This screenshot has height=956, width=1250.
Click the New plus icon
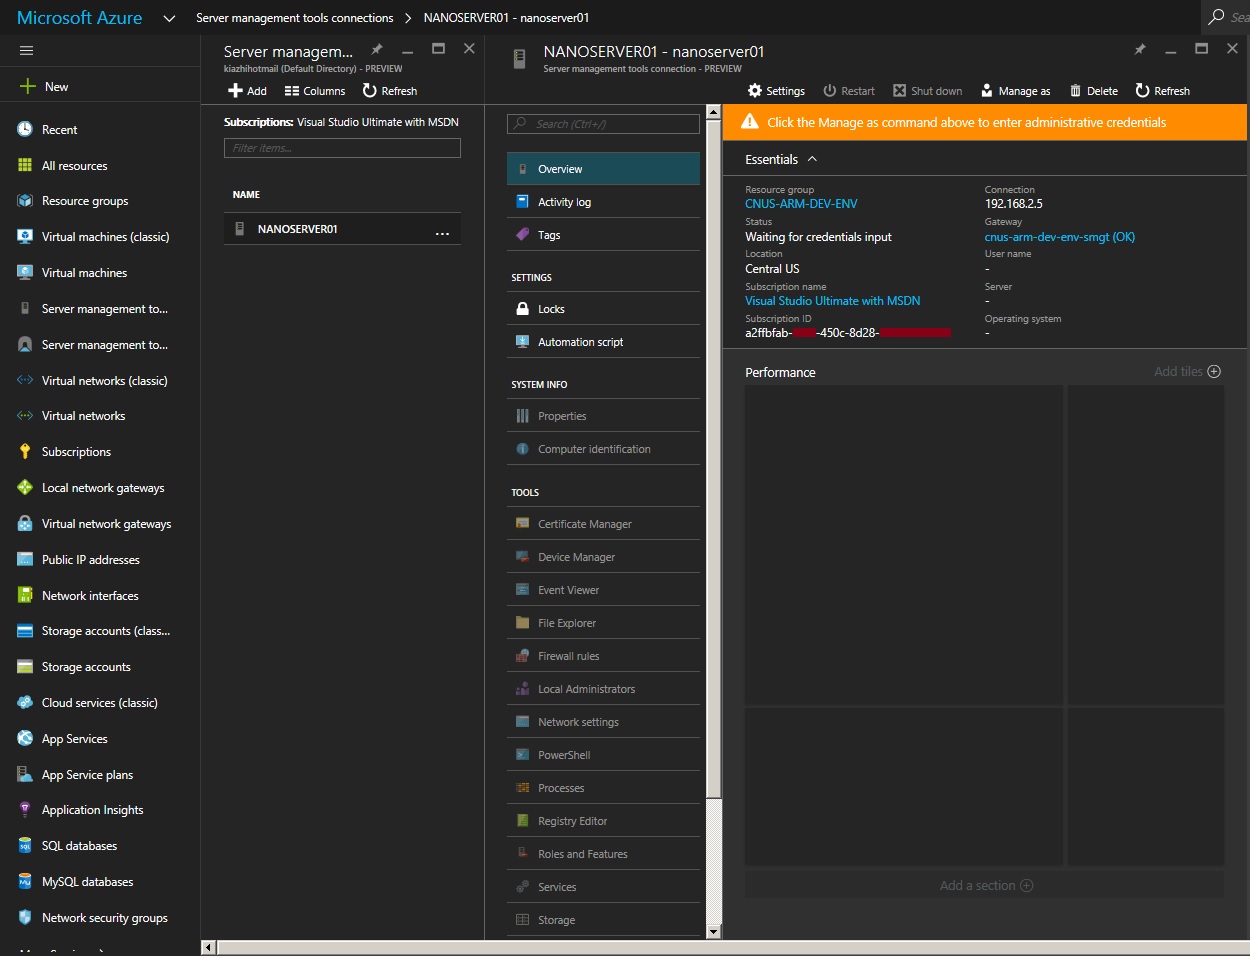27,87
